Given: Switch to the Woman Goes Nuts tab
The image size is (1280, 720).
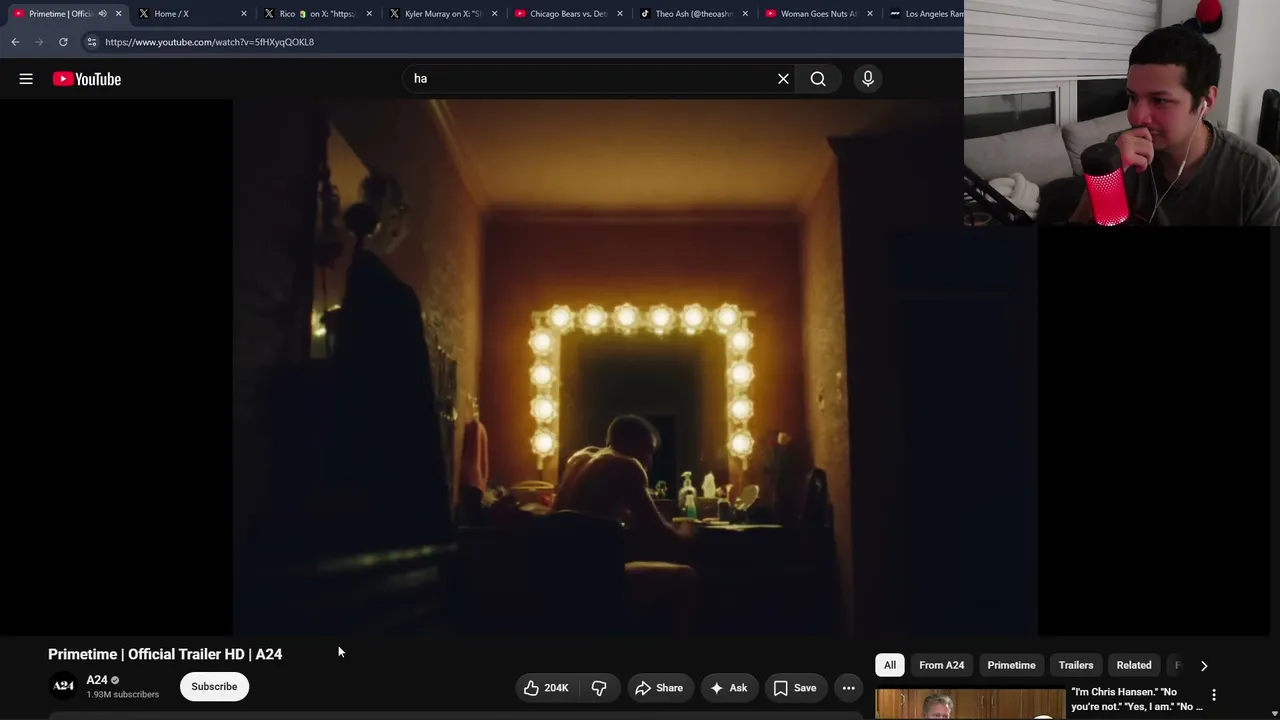Looking at the screenshot, I should [818, 14].
